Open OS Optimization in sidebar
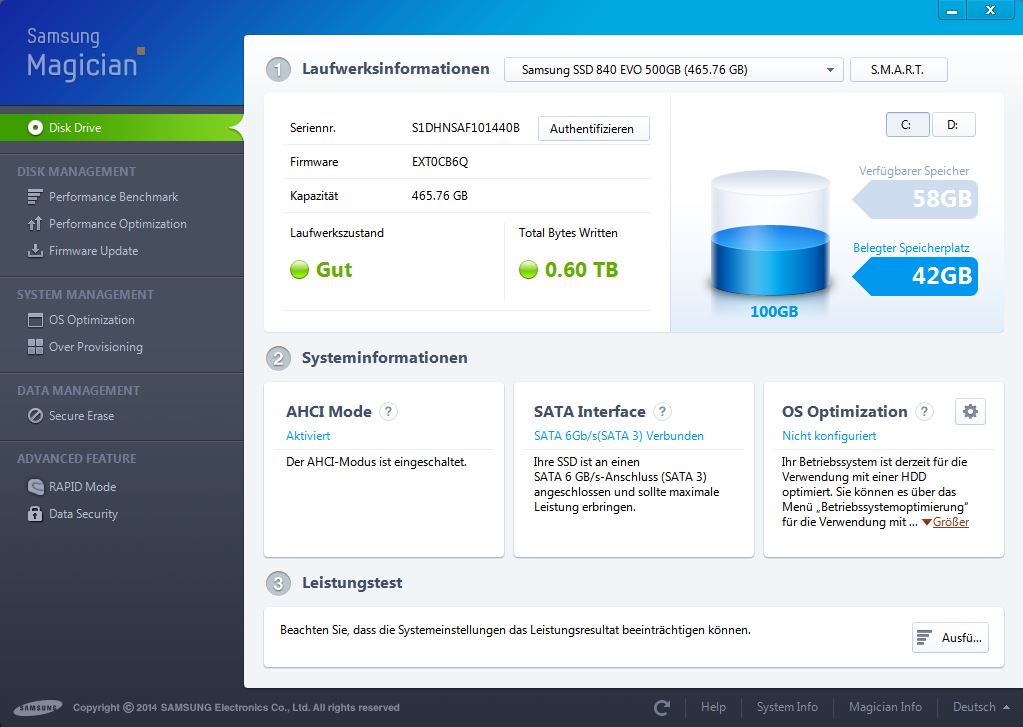Viewport: 1023px width, 727px height. click(91, 320)
